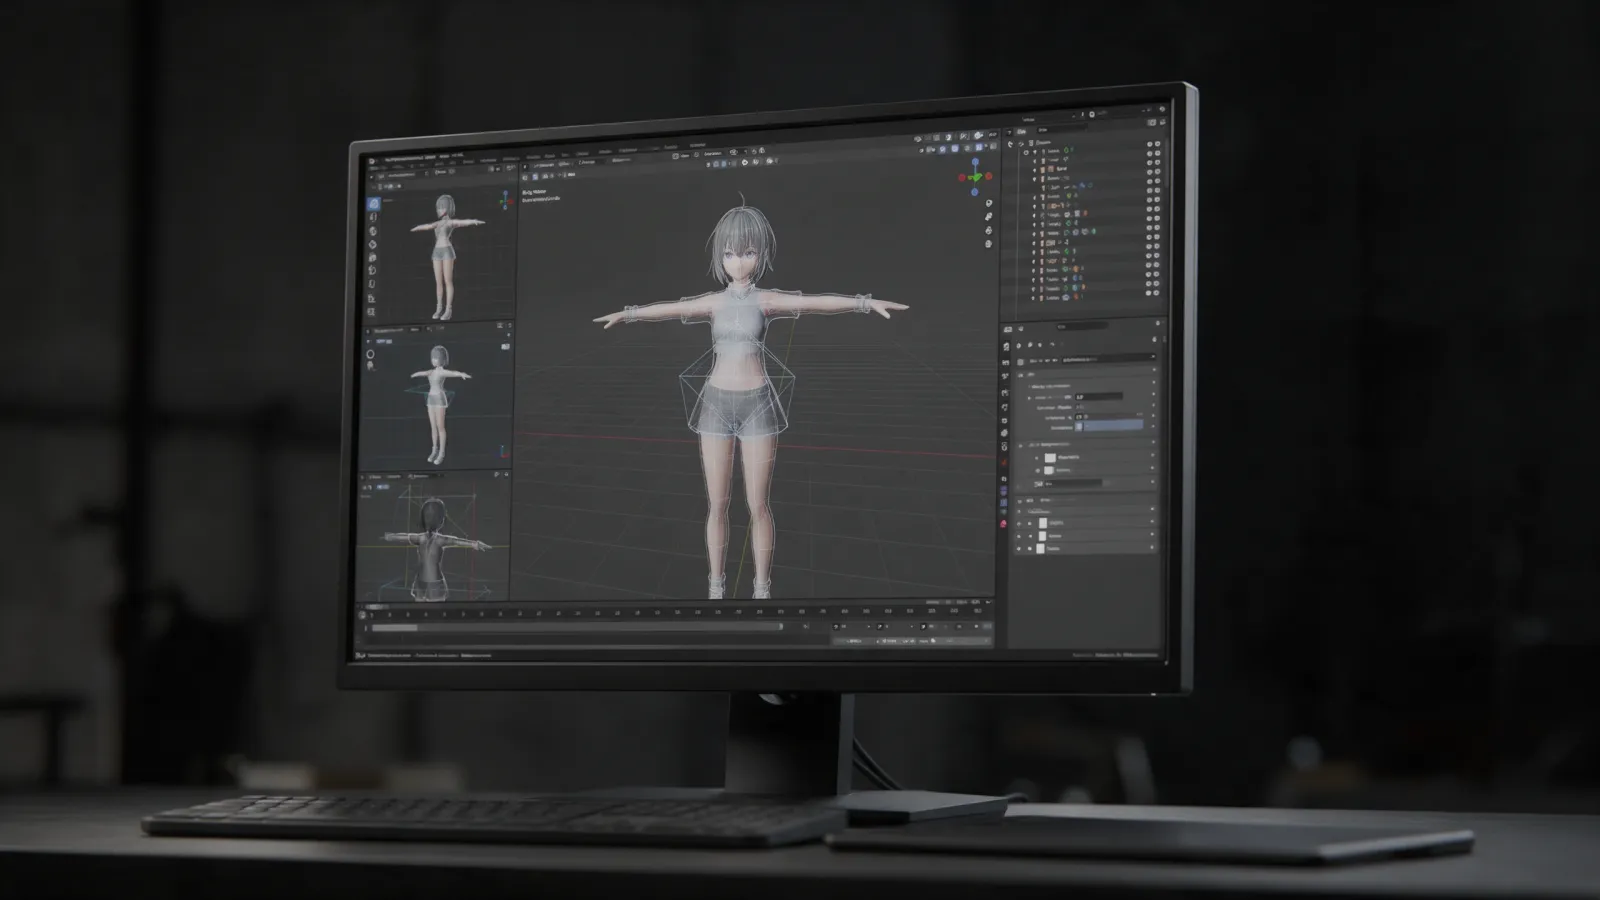Click top blue Z axis on main navigation gizmo
Screen dimensions: 1600x900
pos(976,162)
